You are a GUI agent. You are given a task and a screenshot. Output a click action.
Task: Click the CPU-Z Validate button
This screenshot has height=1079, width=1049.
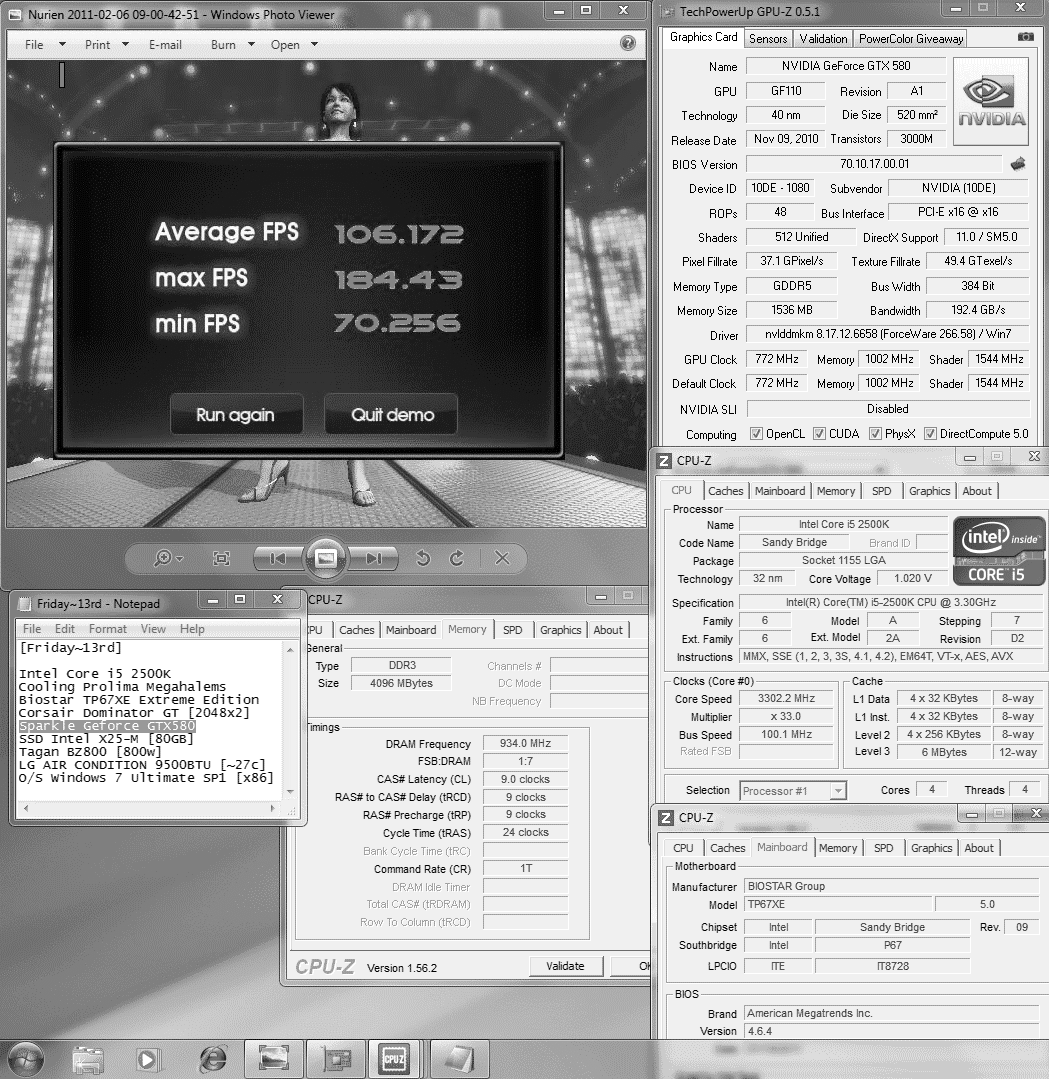tap(566, 966)
